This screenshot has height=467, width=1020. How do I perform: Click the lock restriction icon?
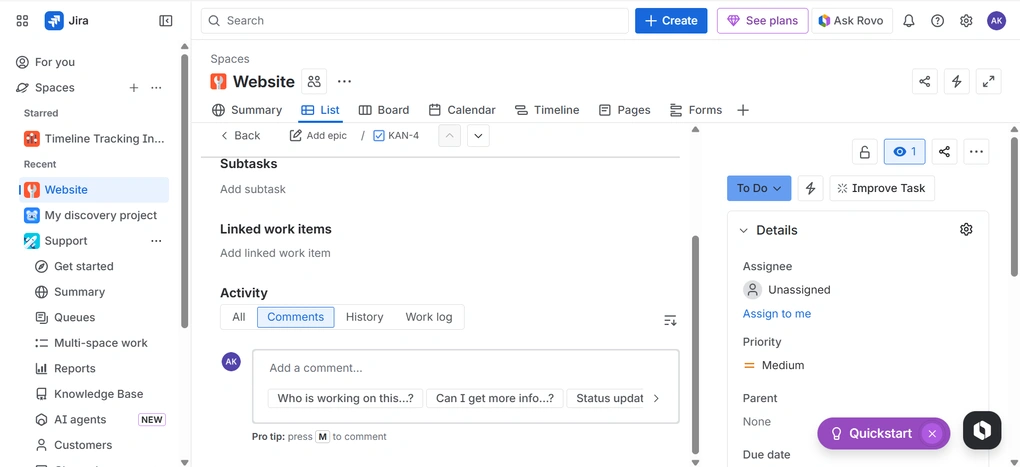865,152
